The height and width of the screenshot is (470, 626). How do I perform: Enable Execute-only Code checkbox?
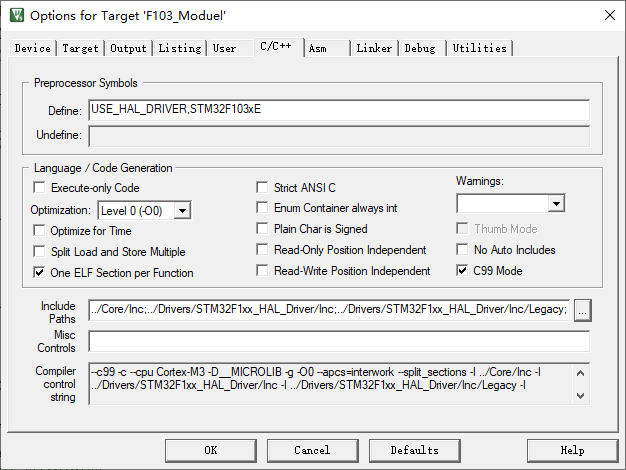(40, 187)
